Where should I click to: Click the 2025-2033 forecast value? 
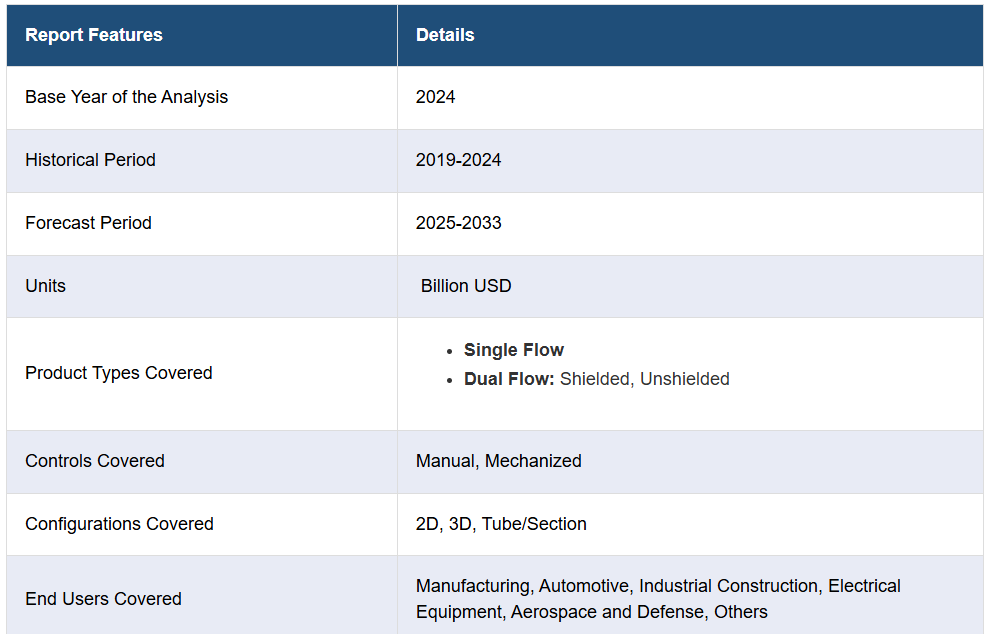[458, 223]
